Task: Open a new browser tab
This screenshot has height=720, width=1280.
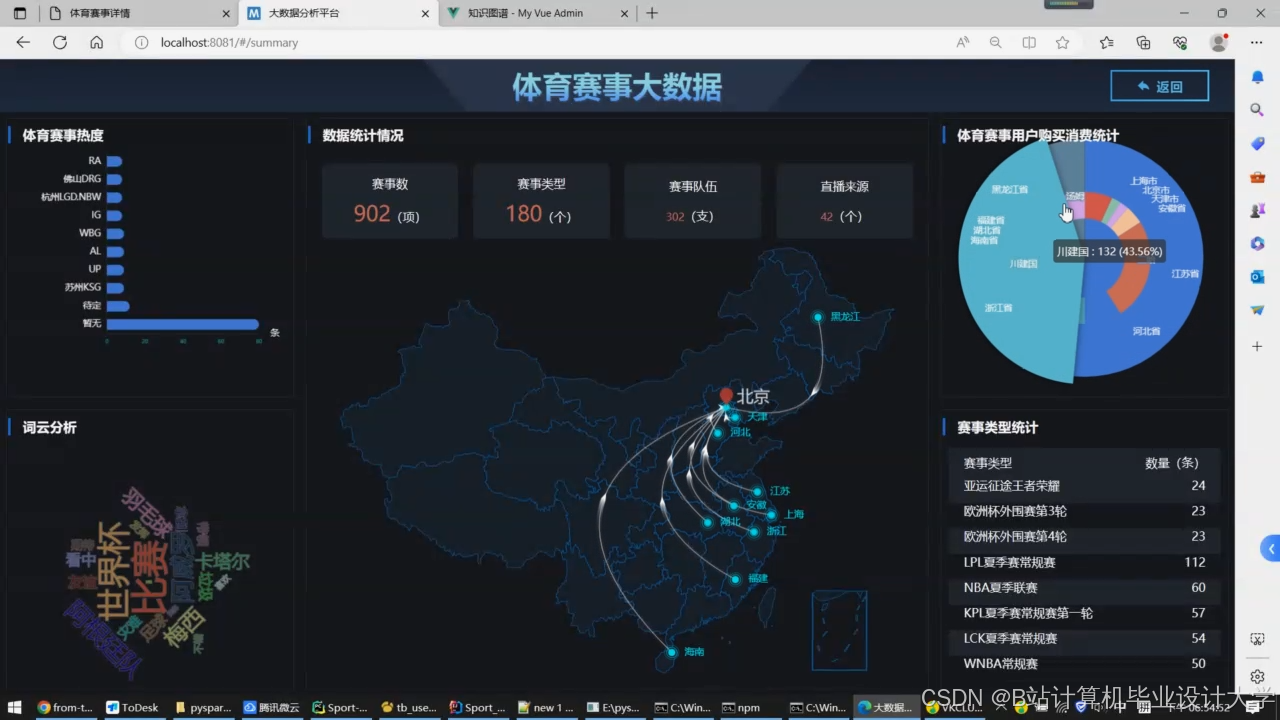Action: coord(652,13)
